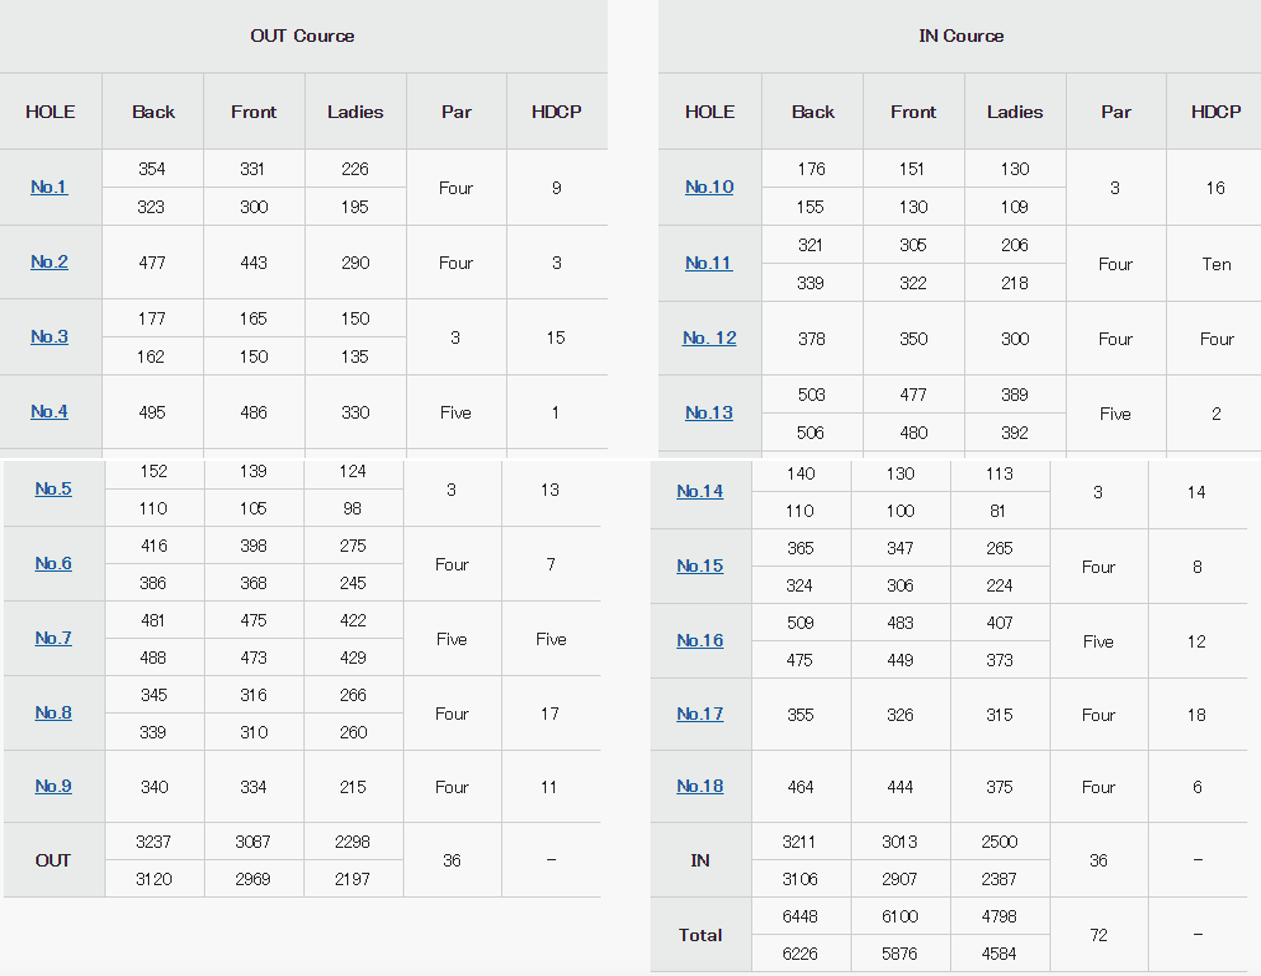This screenshot has width=1261, height=976.
Task: Select No. 12 ladies distance 300
Action: pyautogui.click(x=1015, y=339)
